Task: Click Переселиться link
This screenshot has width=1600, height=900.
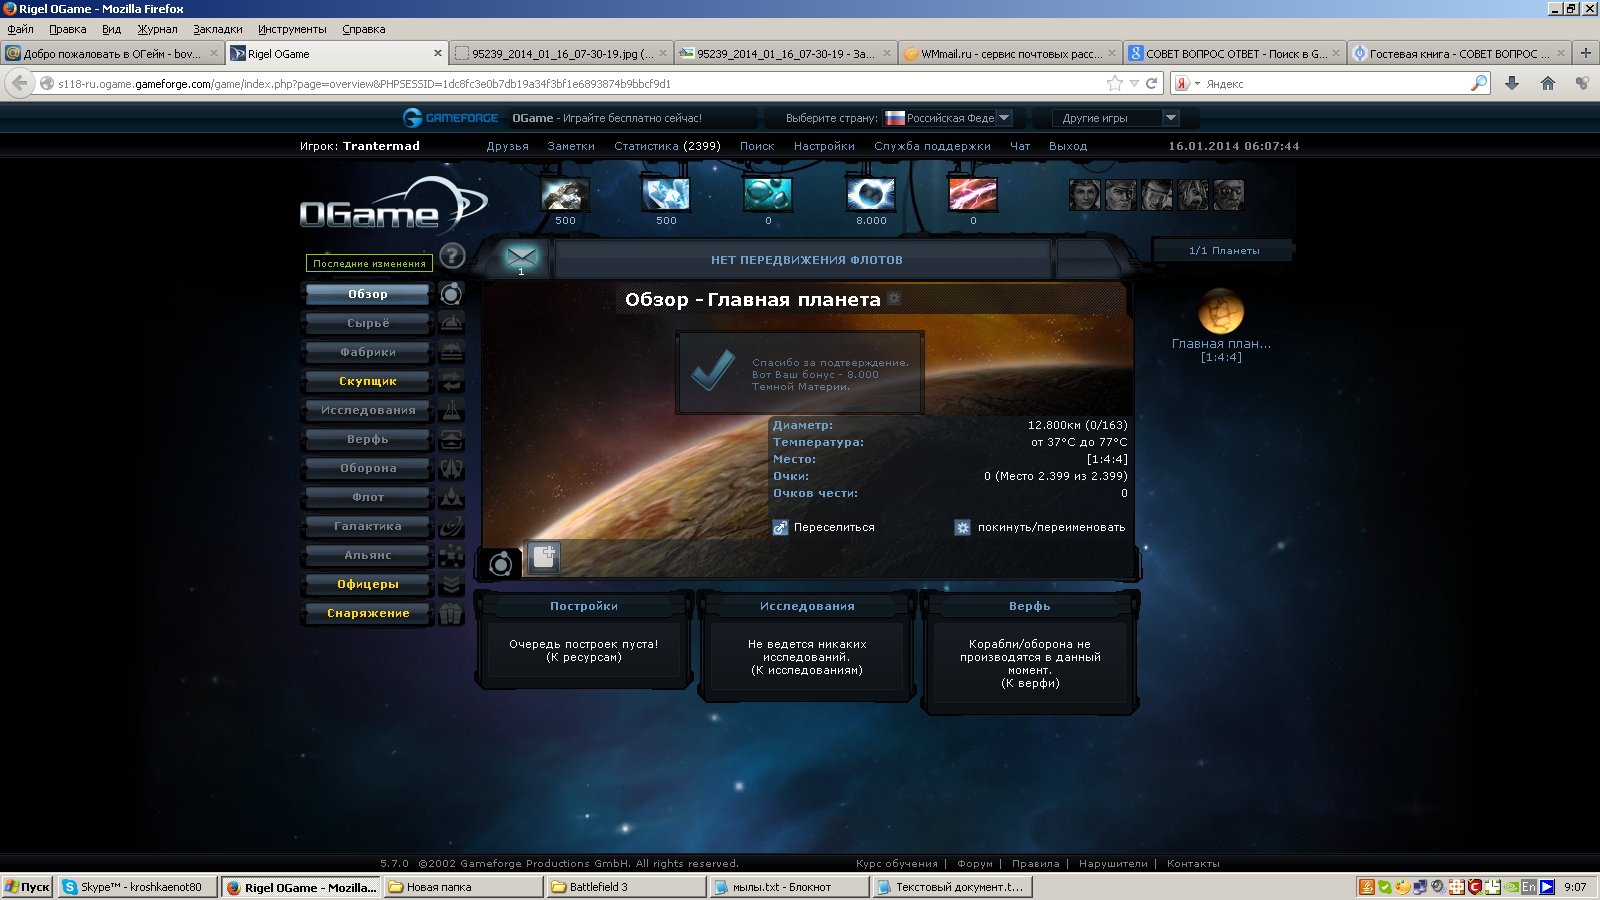Action: 834,527
